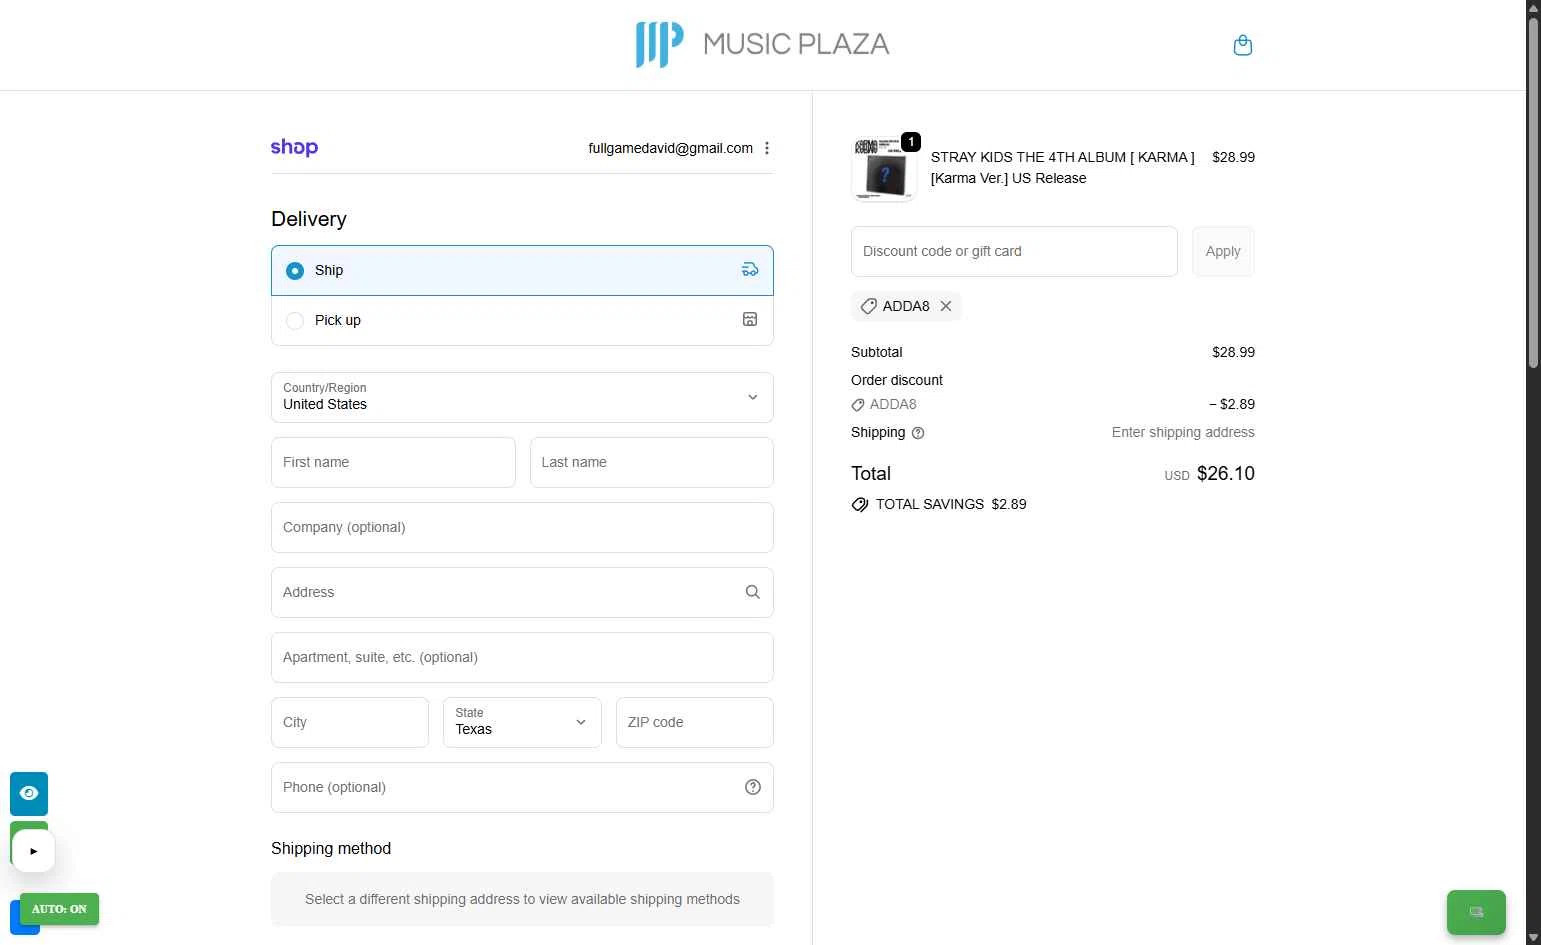This screenshot has height=945, width=1541.
Task: Click the Stray Kids album thumbnail
Action: click(884, 169)
